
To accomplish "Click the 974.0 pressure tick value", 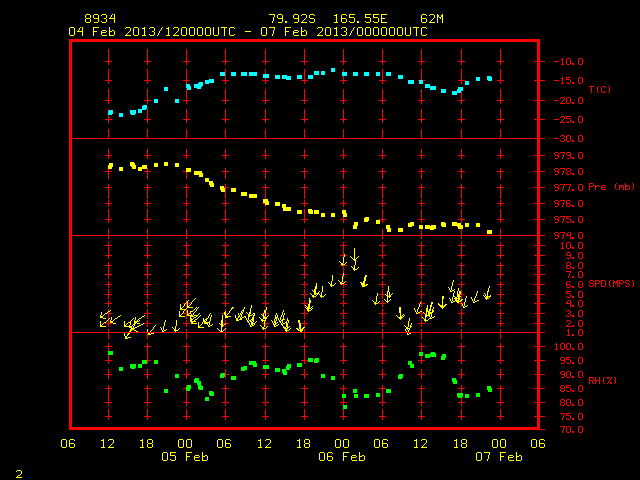I will click(x=569, y=236).
